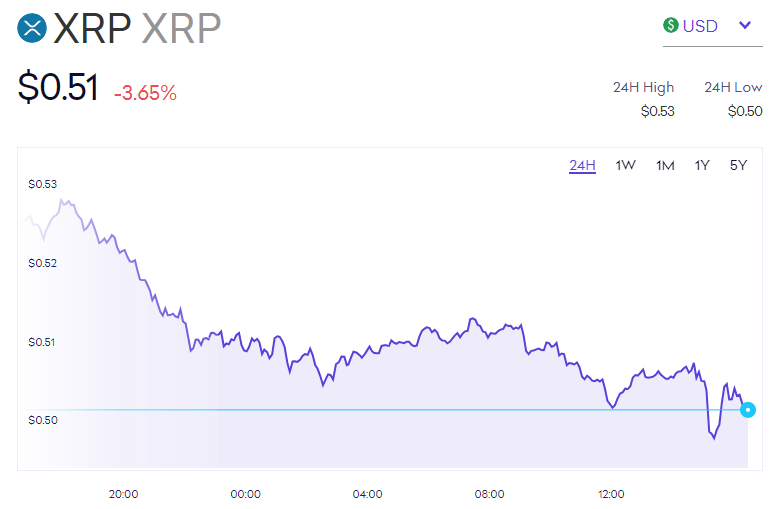
Task: Open the USD currency selector text
Action: pos(700,26)
